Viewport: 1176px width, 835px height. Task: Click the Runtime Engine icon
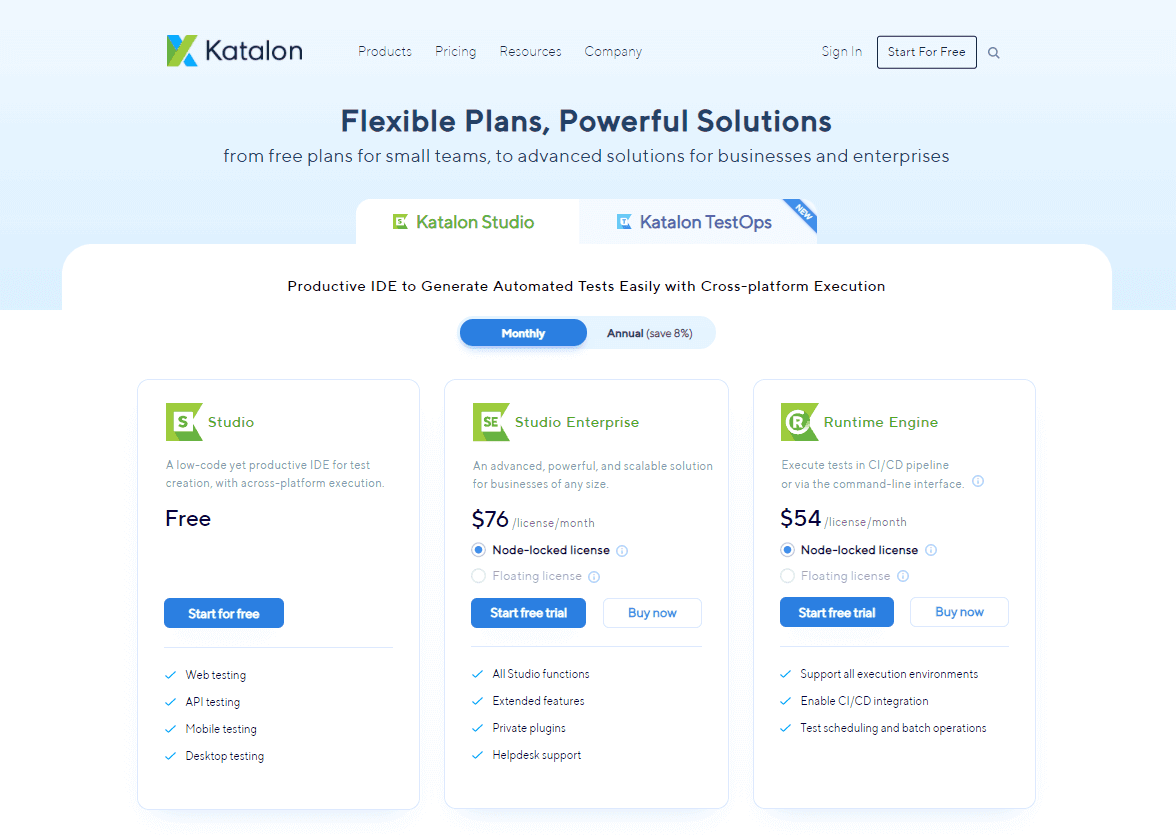pos(799,422)
